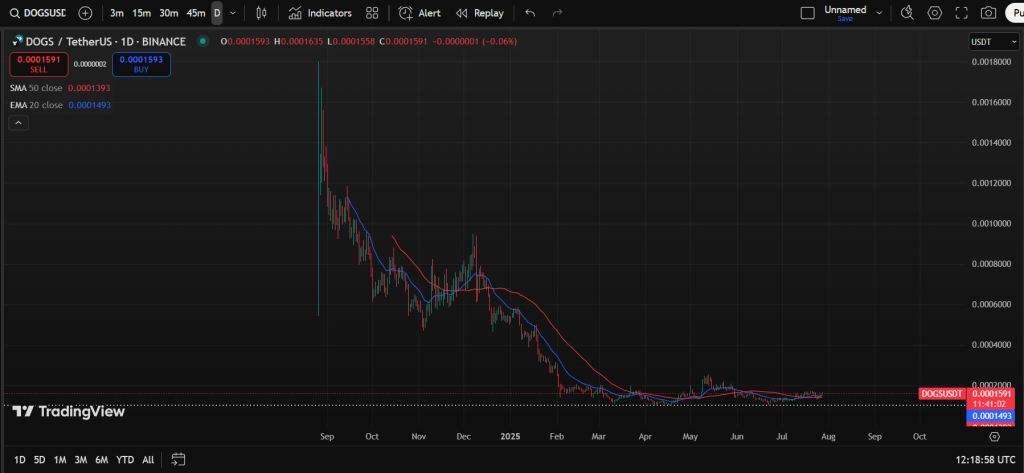Open chart settings hexagon icon
The height and width of the screenshot is (473, 1024).
(x=935, y=13)
